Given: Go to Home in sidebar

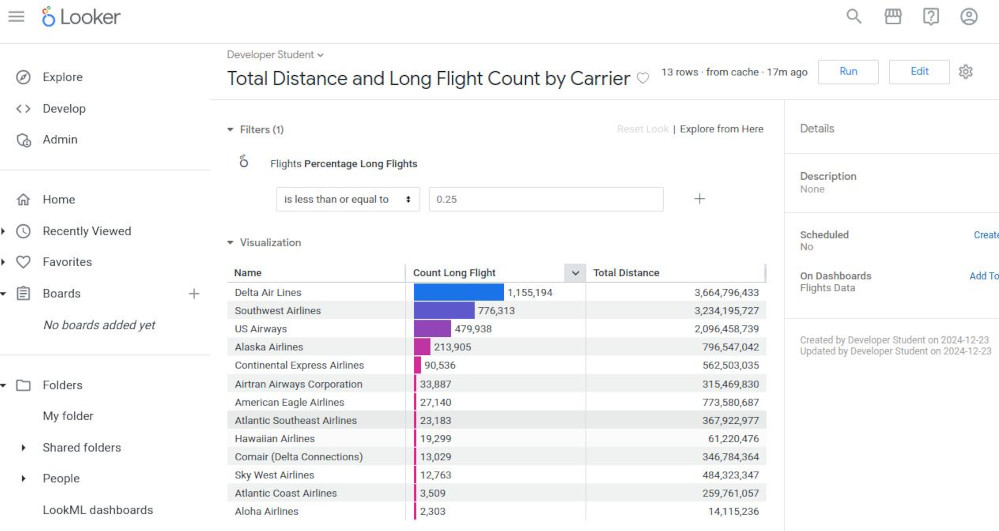Looking at the screenshot, I should pyautogui.click(x=59, y=200).
